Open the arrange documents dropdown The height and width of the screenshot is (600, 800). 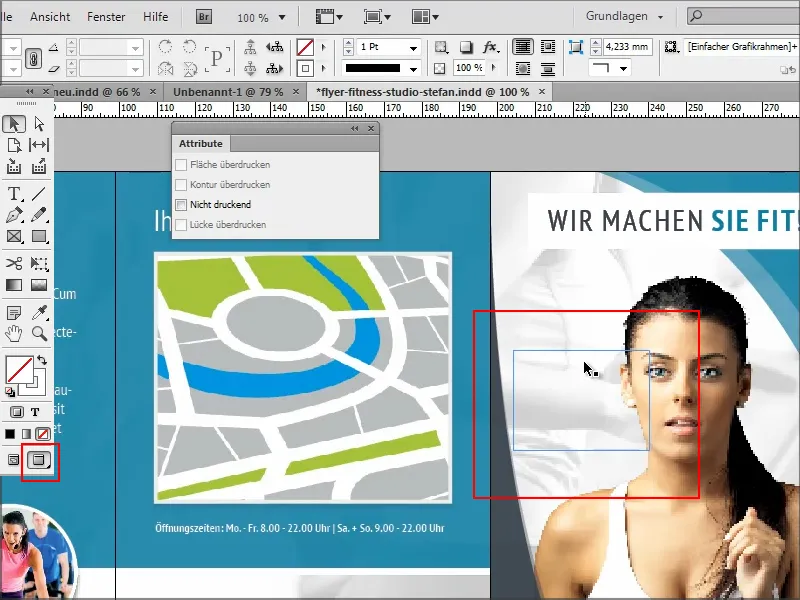tap(425, 17)
